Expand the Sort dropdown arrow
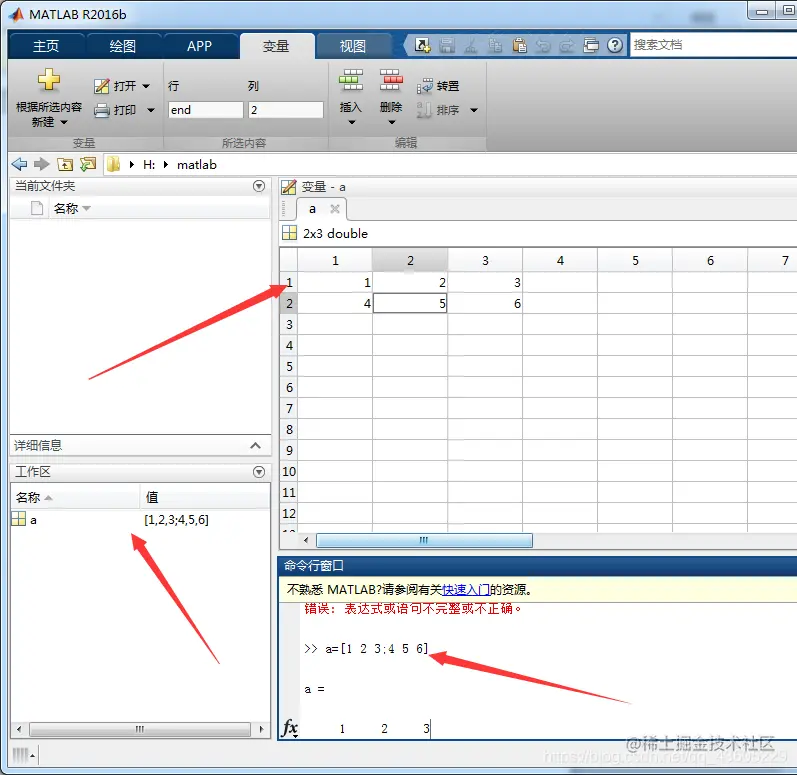Image resolution: width=797 pixels, height=775 pixels. [x=474, y=110]
